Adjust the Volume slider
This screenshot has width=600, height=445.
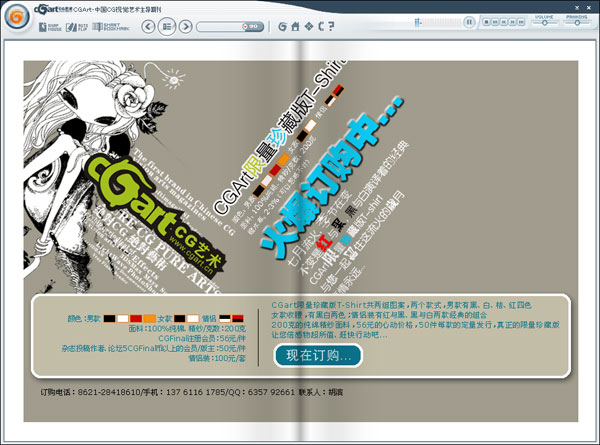point(545,23)
